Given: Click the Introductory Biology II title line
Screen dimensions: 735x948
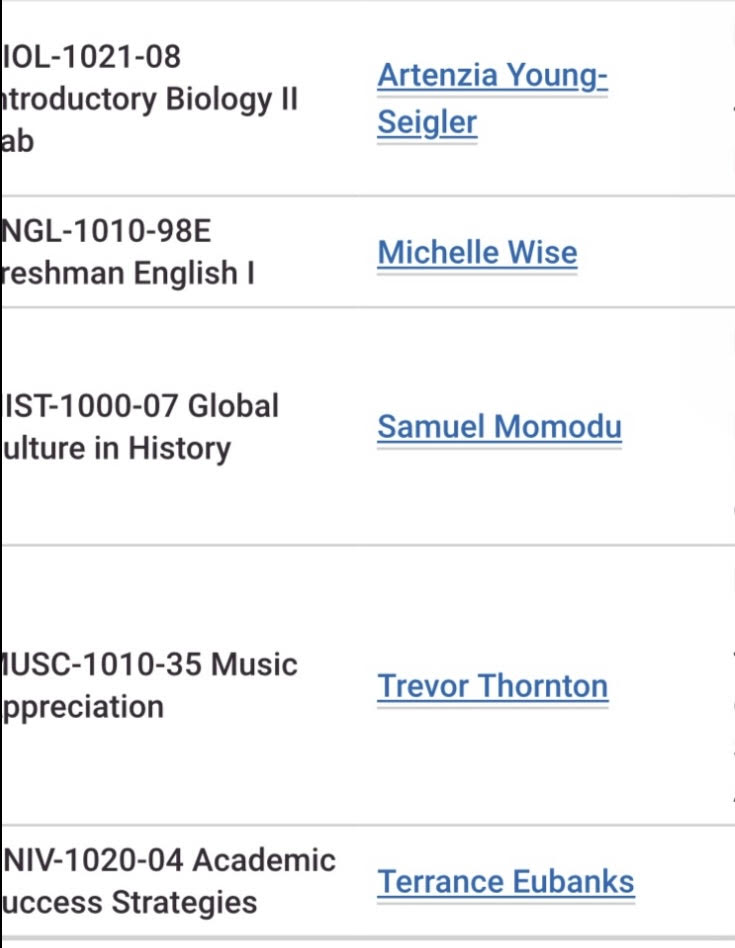Looking at the screenshot, I should pyautogui.click(x=150, y=100).
